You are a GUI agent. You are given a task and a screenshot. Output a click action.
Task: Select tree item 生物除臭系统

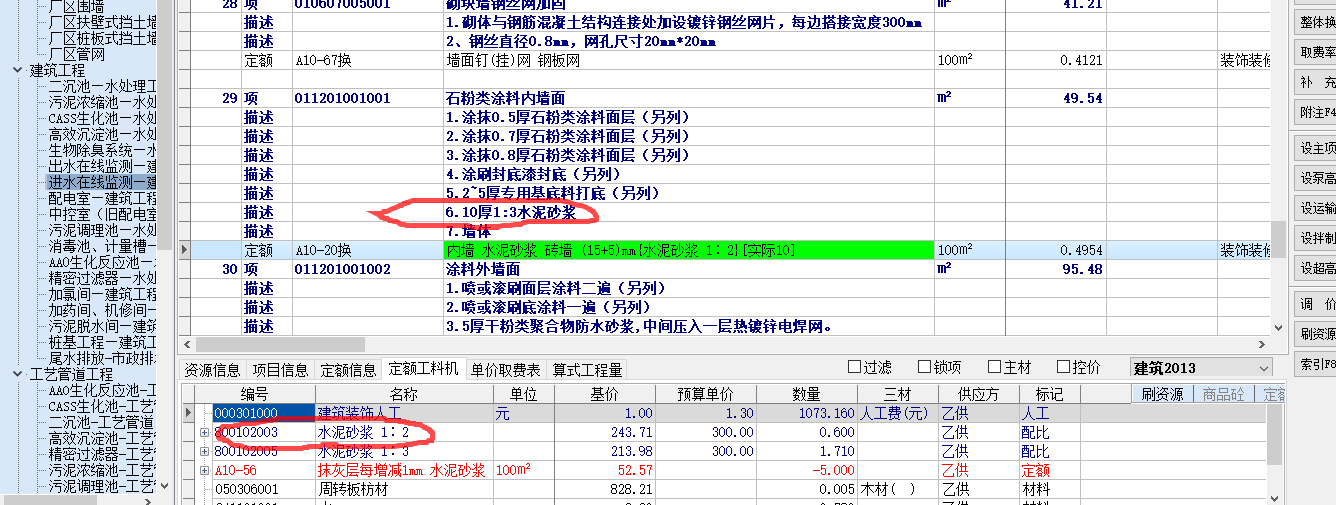point(102,150)
